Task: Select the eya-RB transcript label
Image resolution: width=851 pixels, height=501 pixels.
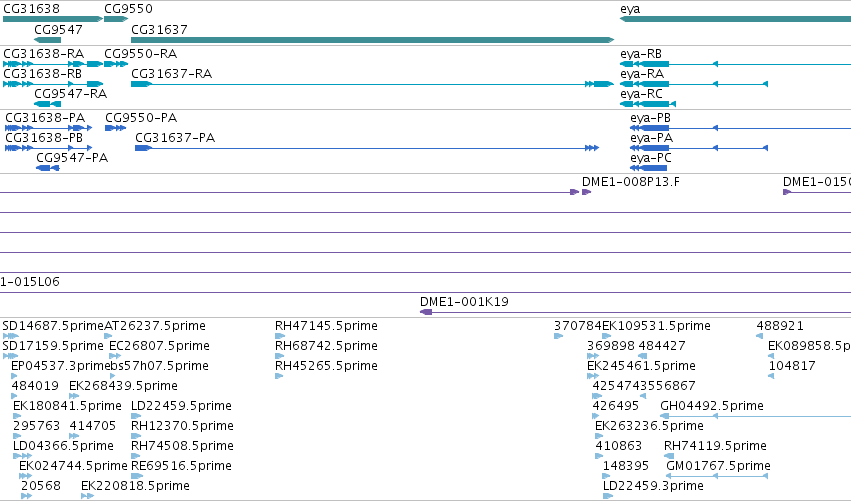Action: 640,53
